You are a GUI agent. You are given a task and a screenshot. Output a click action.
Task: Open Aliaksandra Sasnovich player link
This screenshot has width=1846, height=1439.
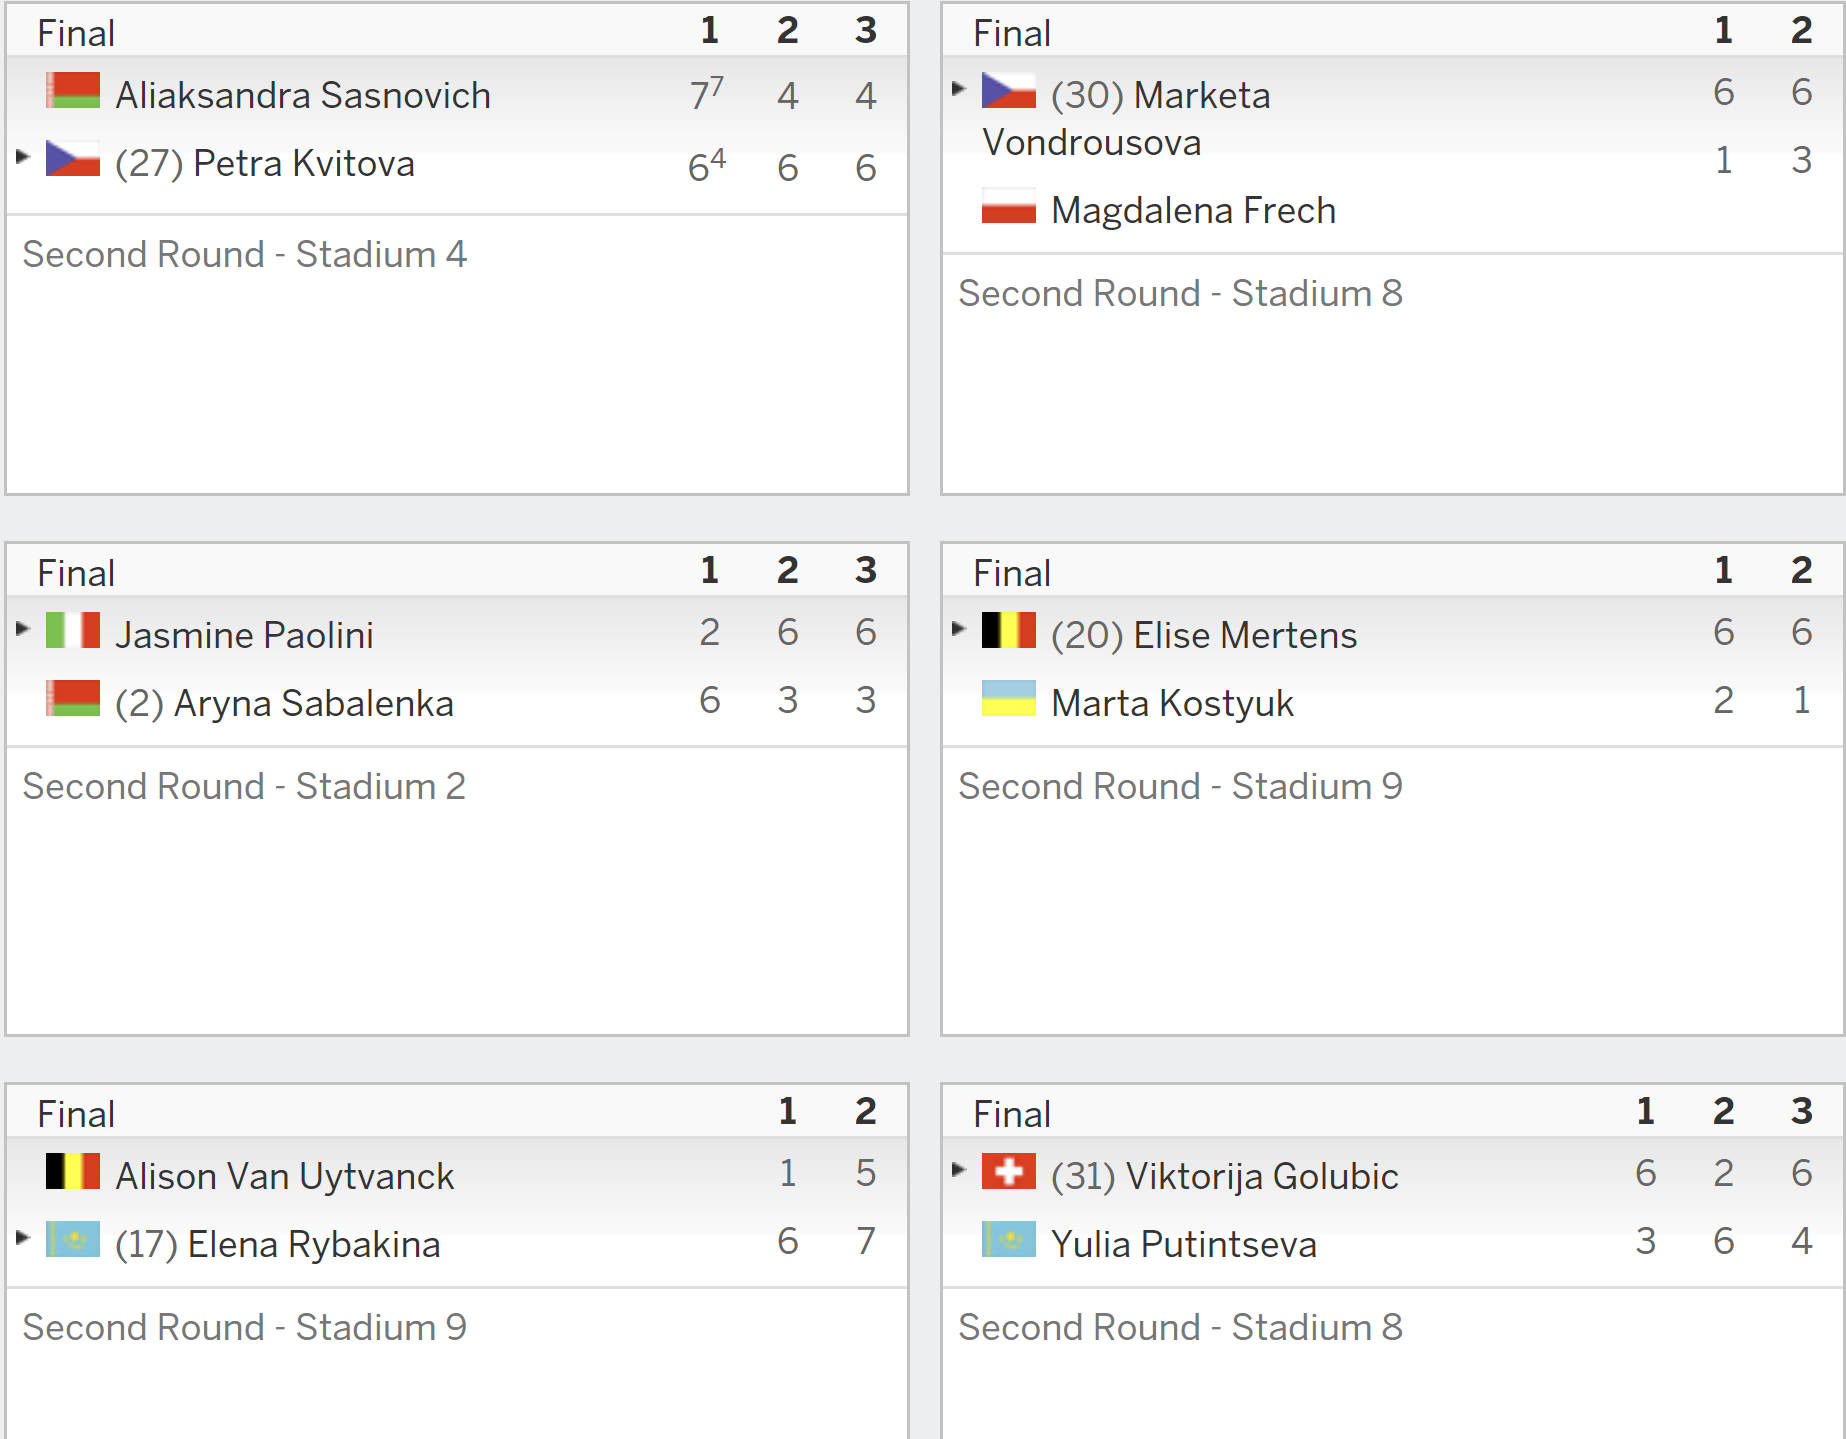coord(303,95)
